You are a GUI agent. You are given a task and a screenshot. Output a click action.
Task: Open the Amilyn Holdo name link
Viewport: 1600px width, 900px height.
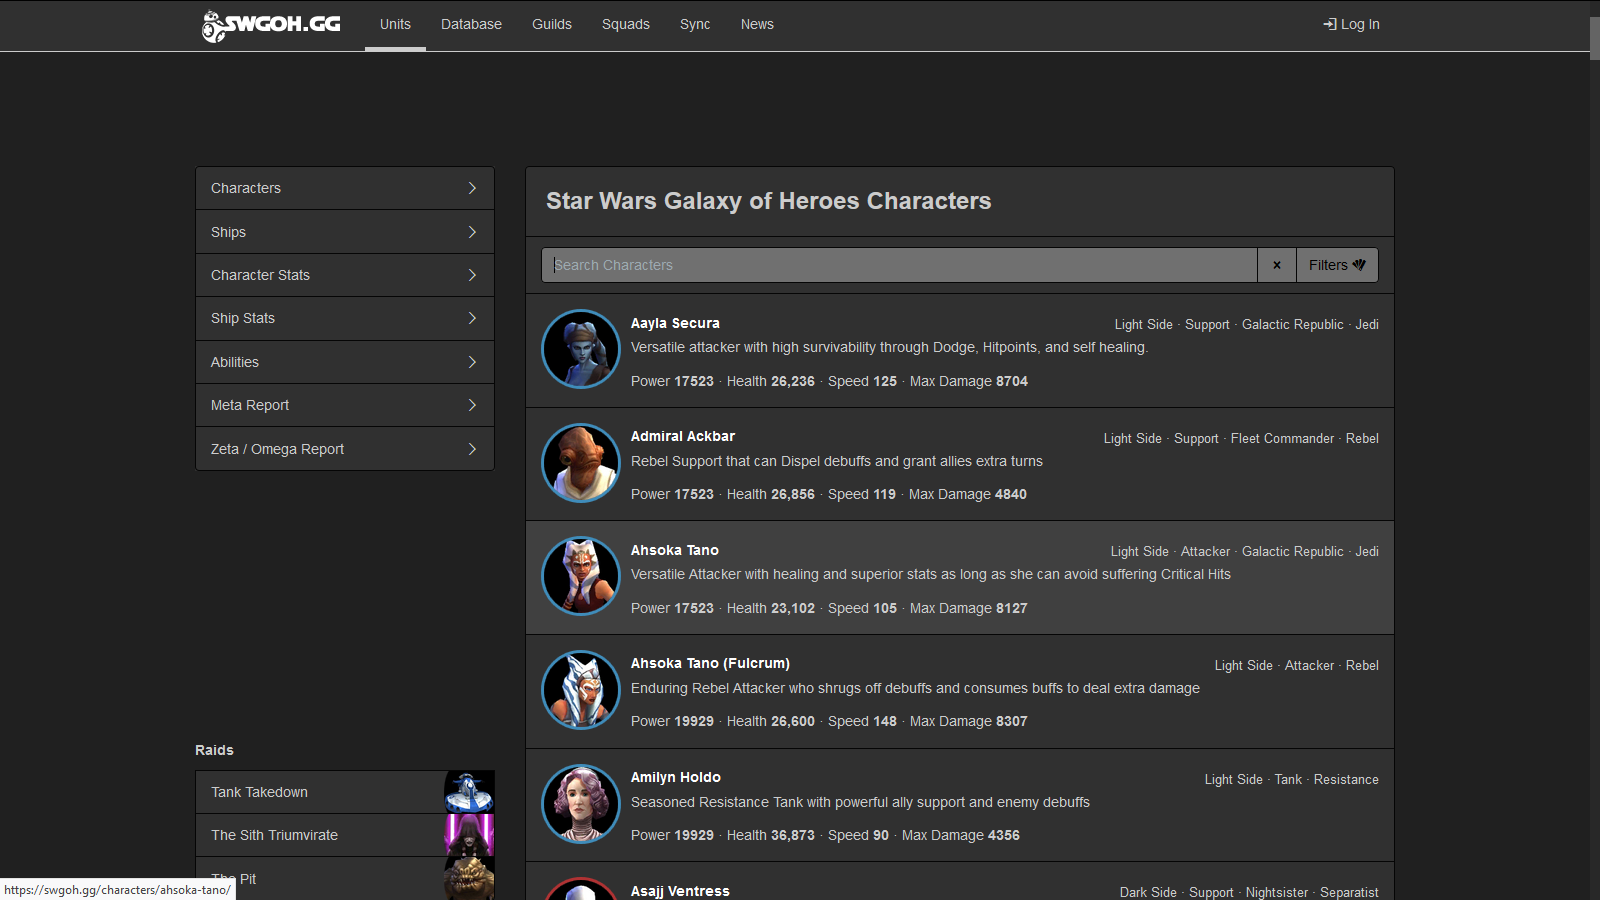click(x=676, y=777)
